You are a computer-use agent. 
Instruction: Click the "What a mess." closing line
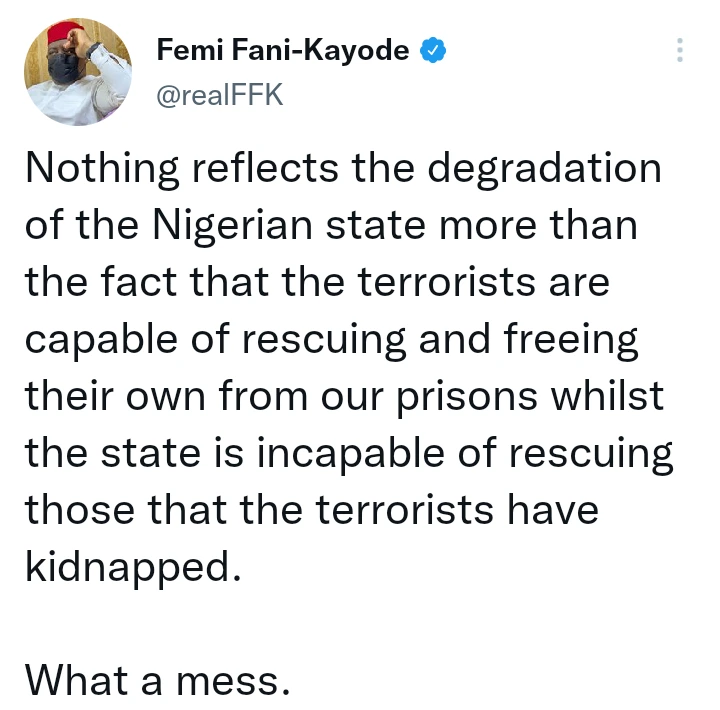157,680
